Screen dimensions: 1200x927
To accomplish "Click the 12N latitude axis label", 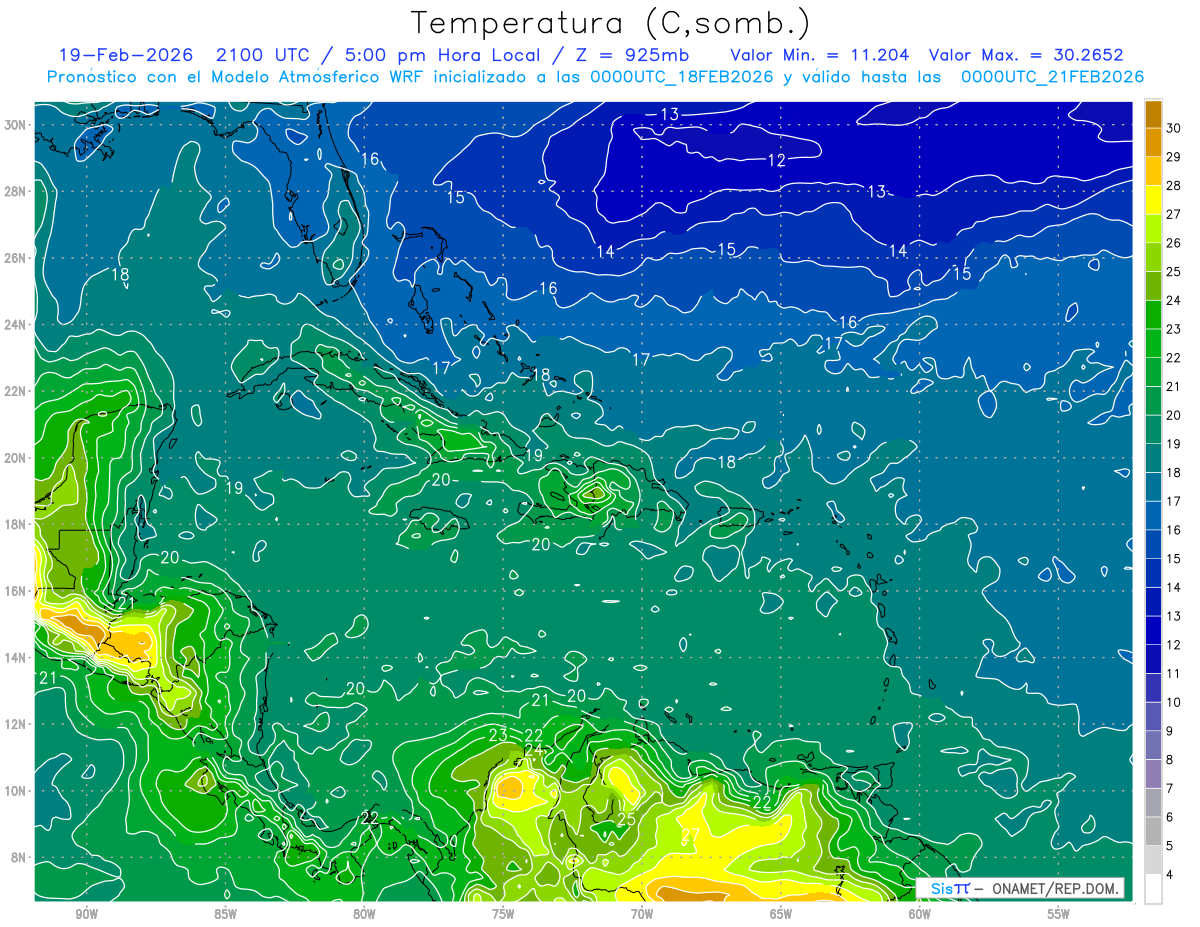I will pos(15,724).
